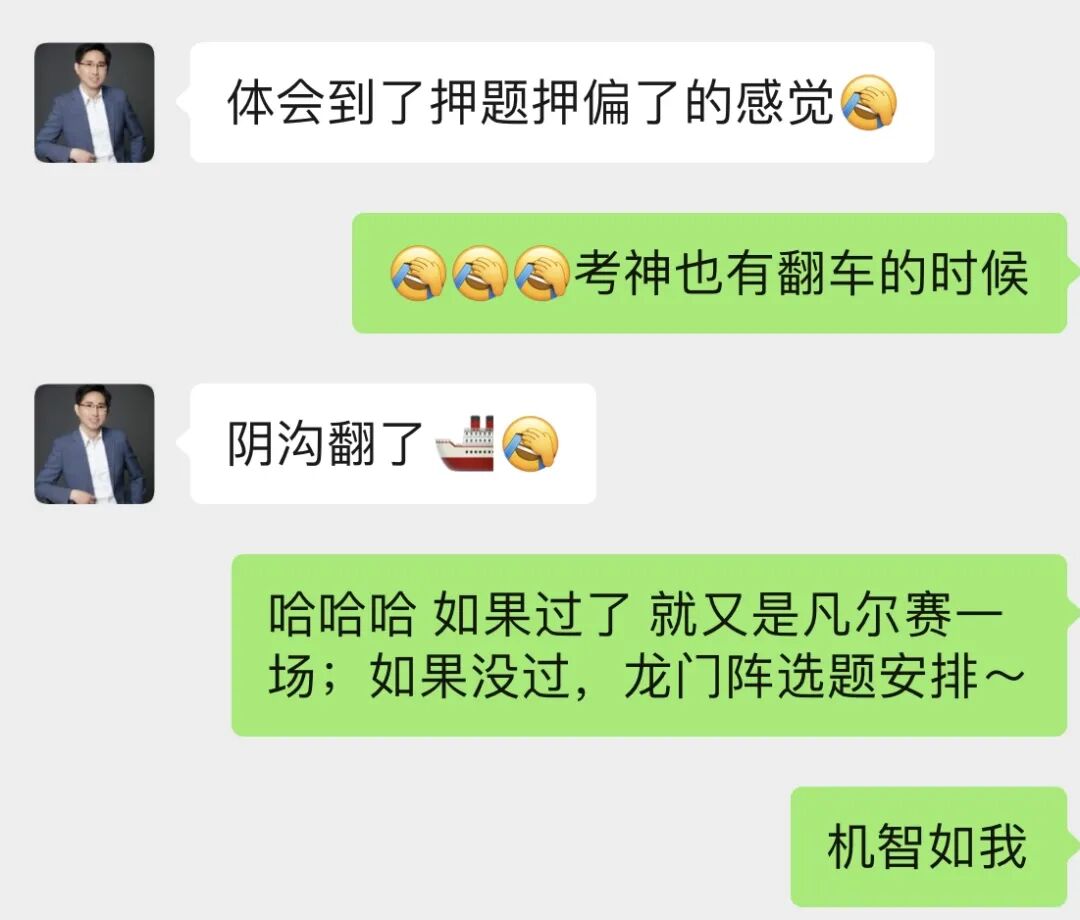
Task: Select the 机智如我 message bubble
Action: (928, 846)
